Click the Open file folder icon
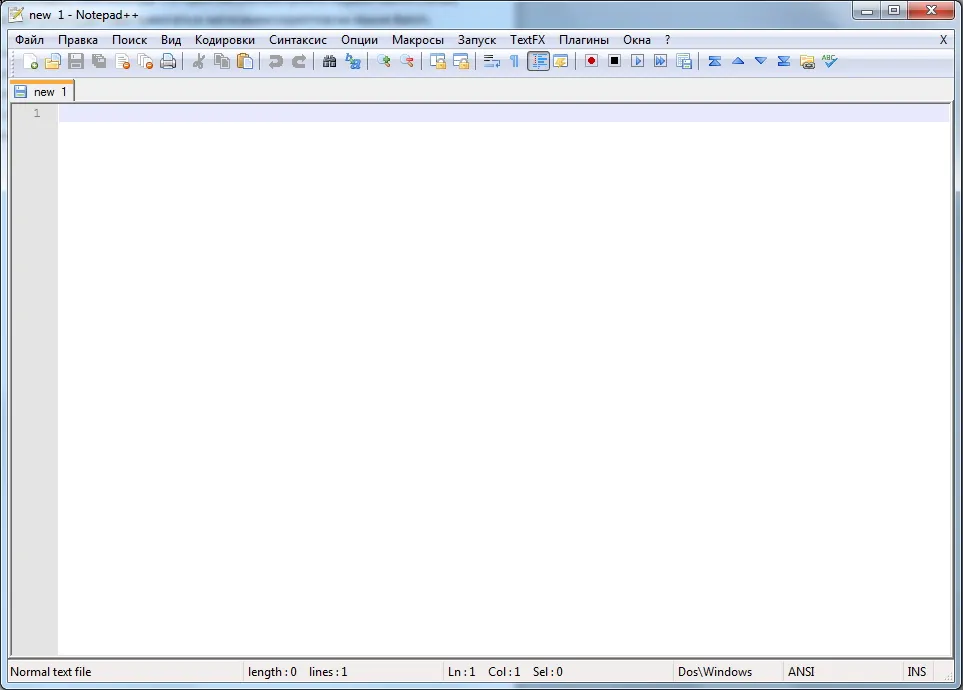Viewport: 963px width, 690px height. click(53, 61)
